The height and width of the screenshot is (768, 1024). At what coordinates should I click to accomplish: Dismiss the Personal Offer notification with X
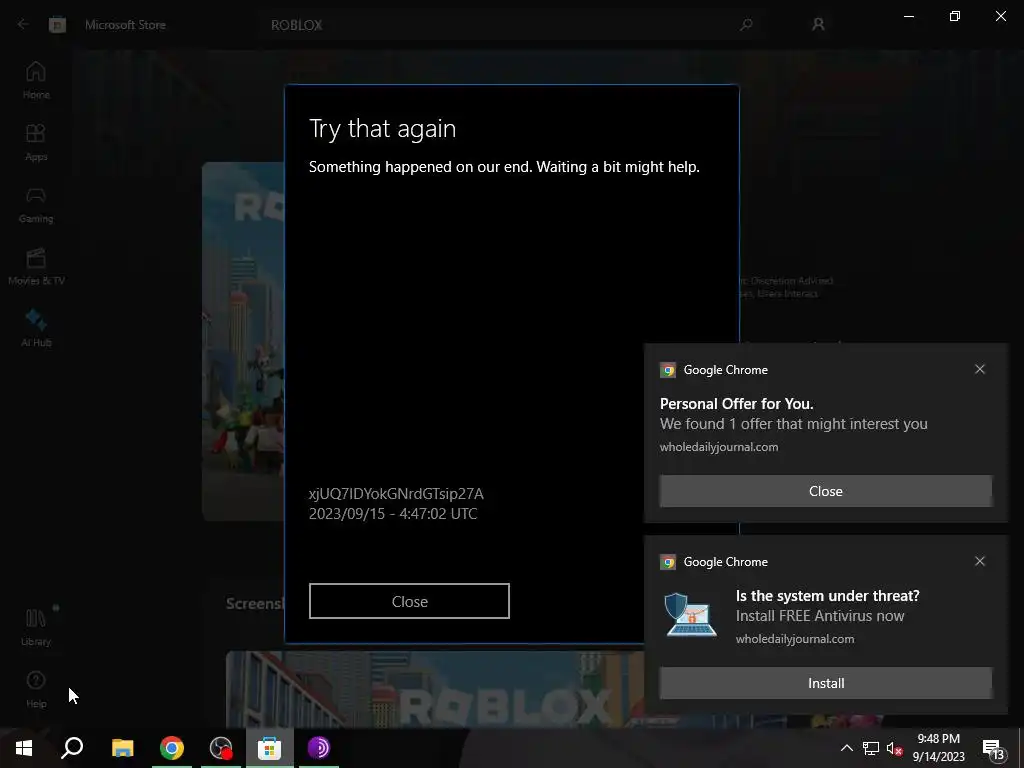click(980, 370)
